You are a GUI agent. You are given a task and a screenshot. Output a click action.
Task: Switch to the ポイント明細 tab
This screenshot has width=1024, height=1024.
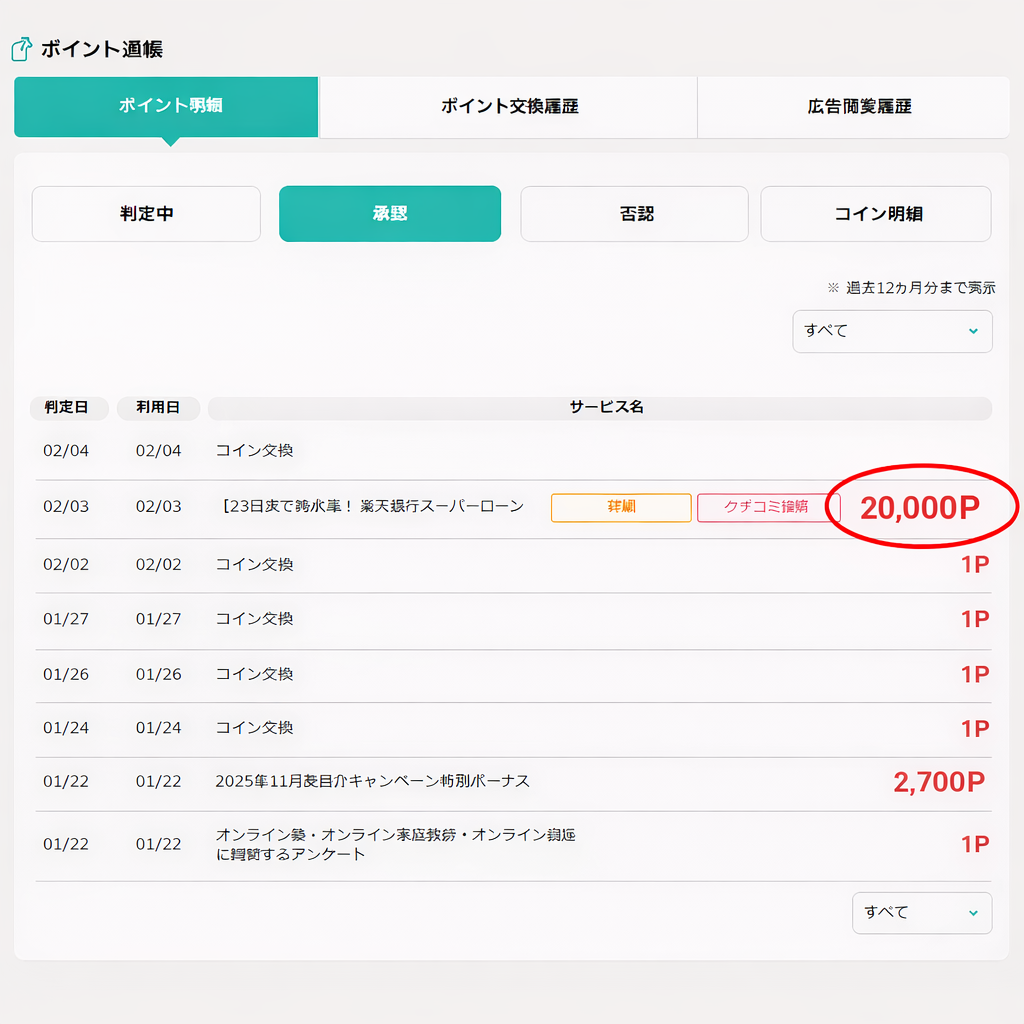[x=166, y=106]
